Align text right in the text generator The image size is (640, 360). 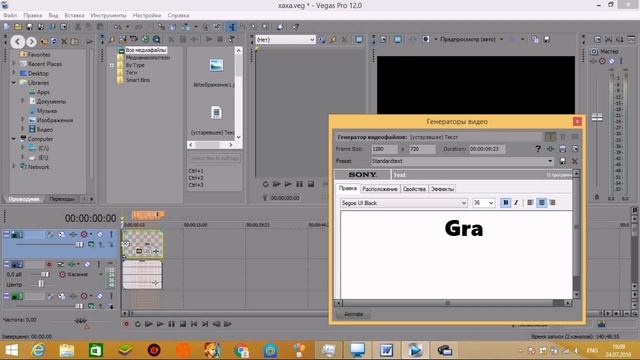pos(552,202)
